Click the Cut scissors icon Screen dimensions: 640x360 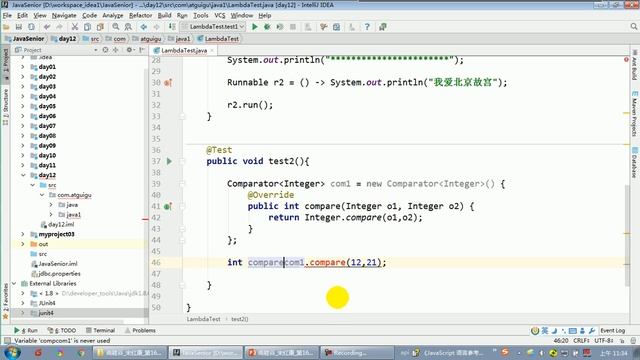click(x=75, y=27)
